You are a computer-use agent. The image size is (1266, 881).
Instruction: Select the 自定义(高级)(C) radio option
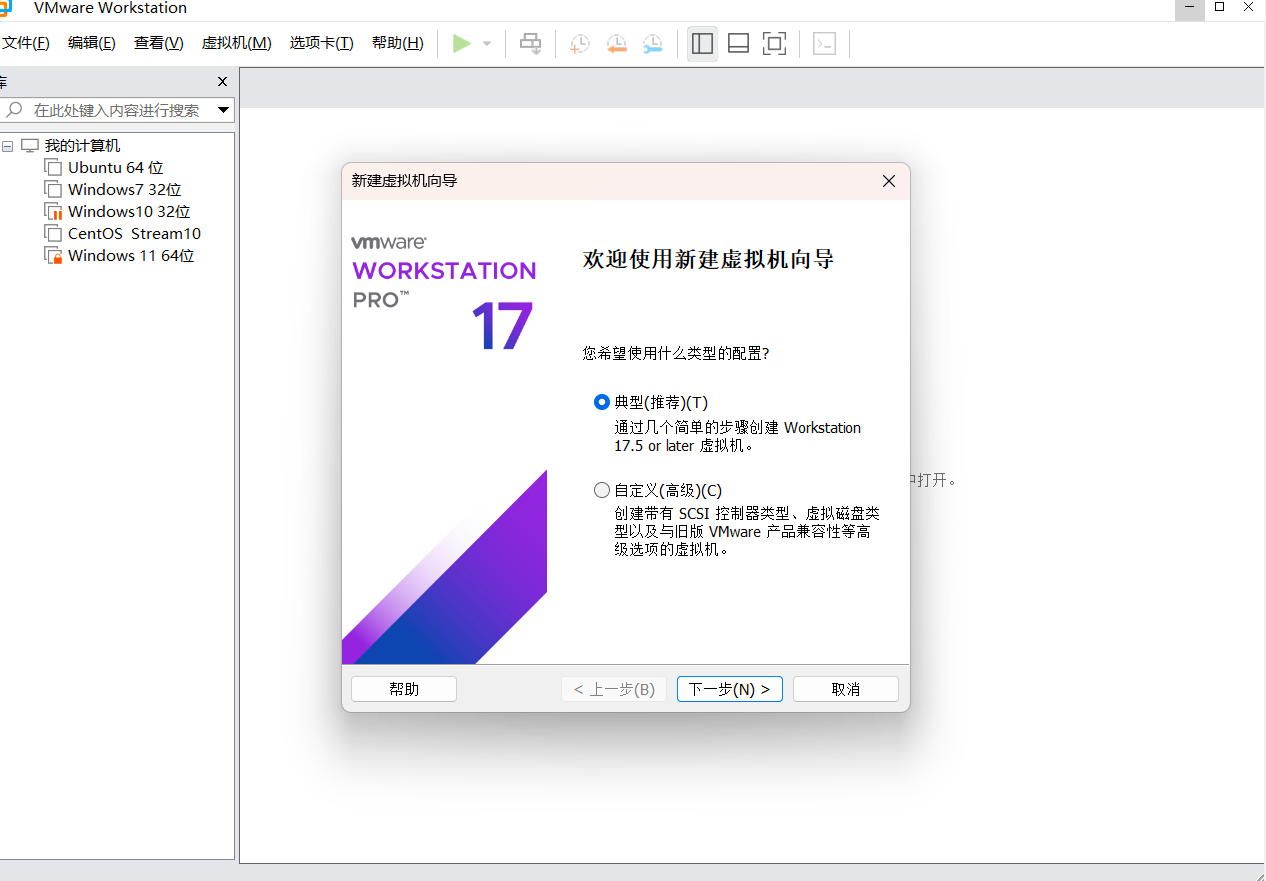coord(601,490)
